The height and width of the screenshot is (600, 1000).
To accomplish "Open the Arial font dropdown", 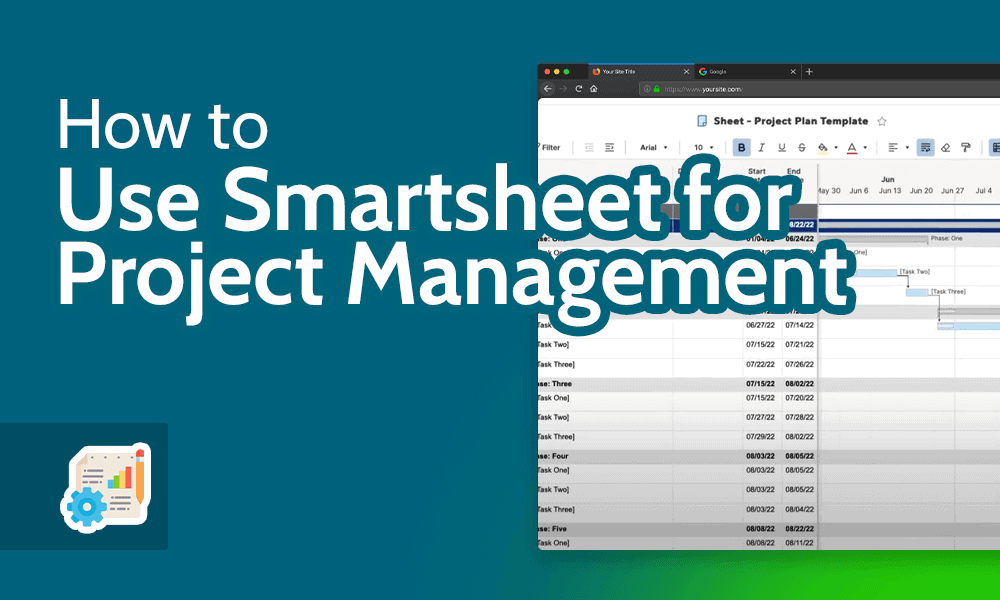I will pyautogui.click(x=654, y=147).
